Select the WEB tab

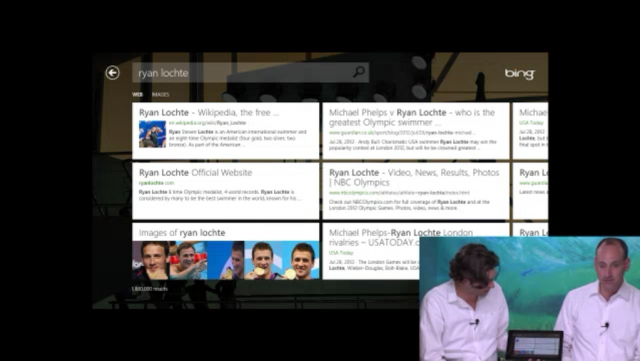137,94
